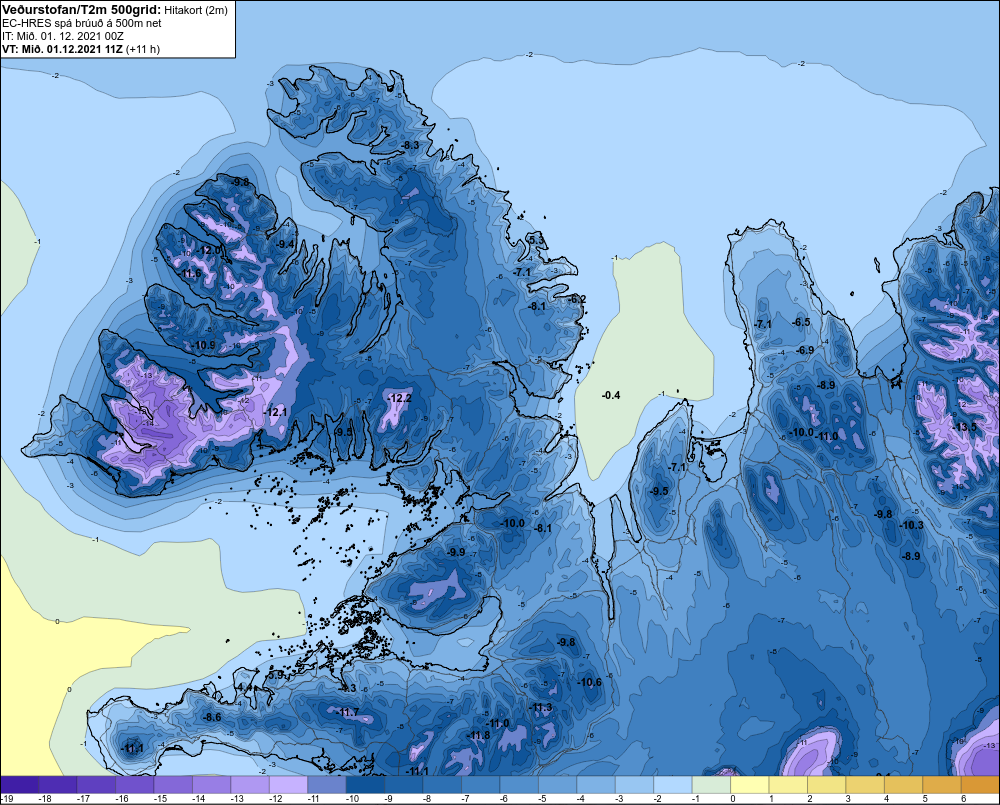Image resolution: width=1000 pixels, height=805 pixels.
Task: Click the '-6.5' temperature label
Action: click(x=801, y=322)
